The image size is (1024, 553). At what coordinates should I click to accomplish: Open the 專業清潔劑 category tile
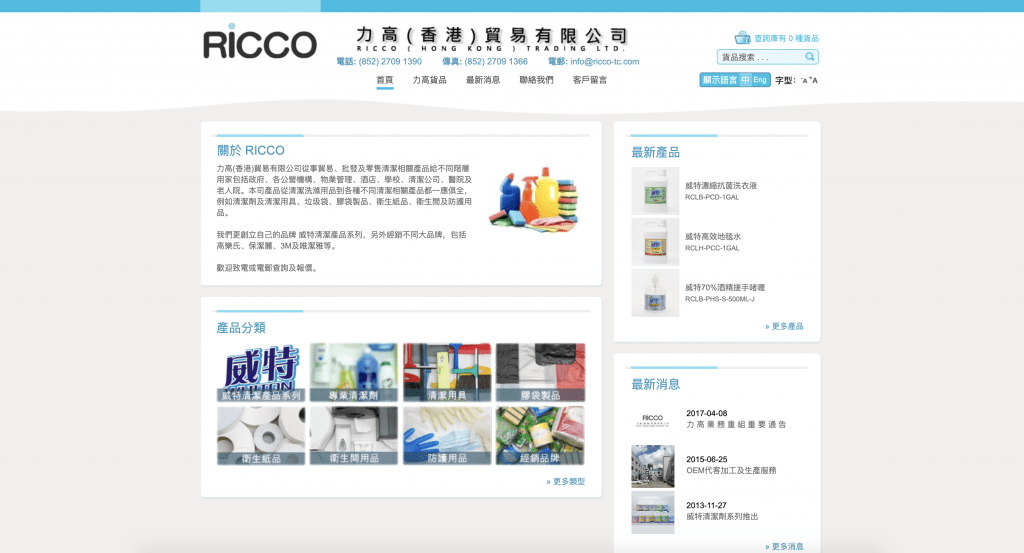pos(353,372)
